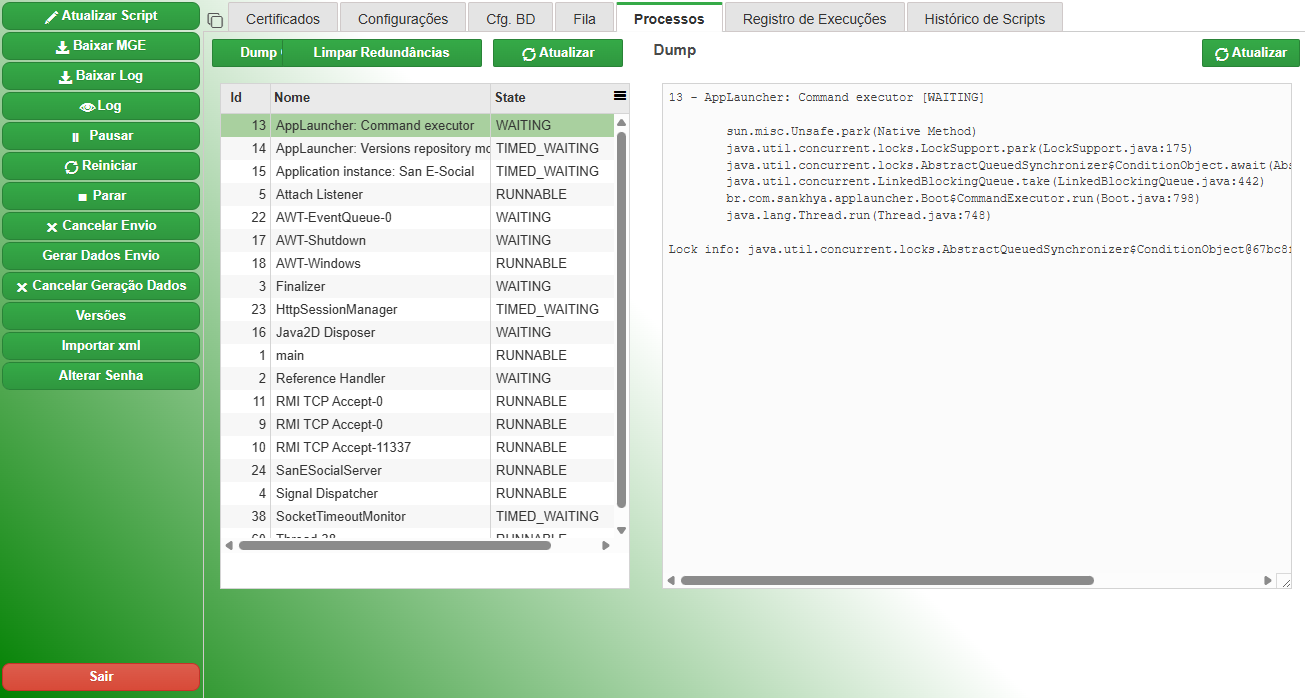The width and height of the screenshot is (1305, 698).
Task: Select the Java2D Disposer row
Action: [418, 333]
